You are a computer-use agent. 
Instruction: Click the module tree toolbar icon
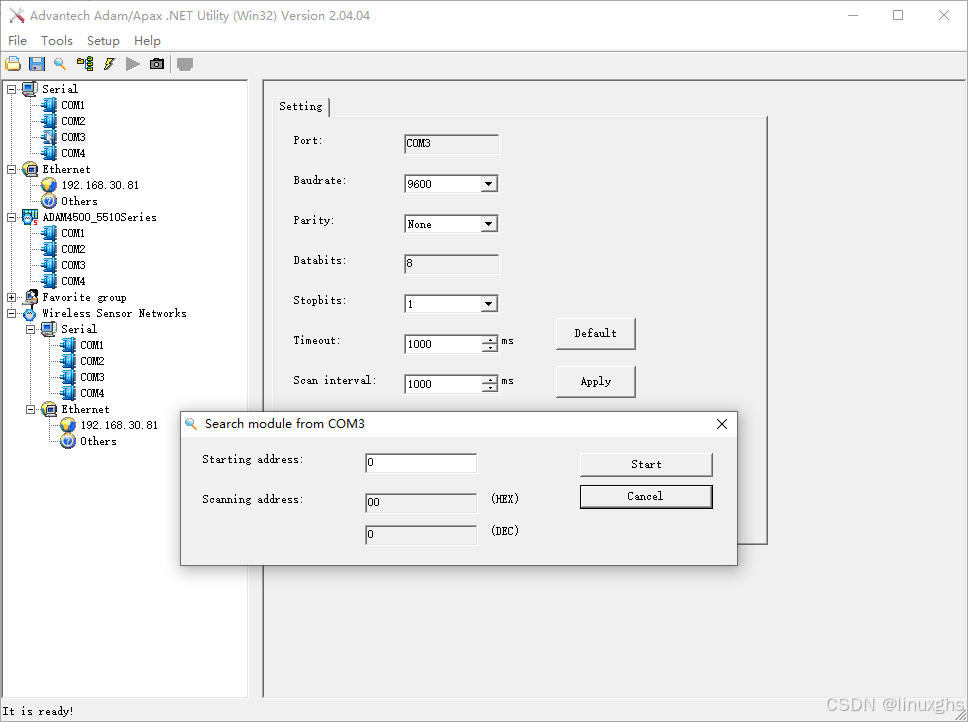(x=85, y=64)
